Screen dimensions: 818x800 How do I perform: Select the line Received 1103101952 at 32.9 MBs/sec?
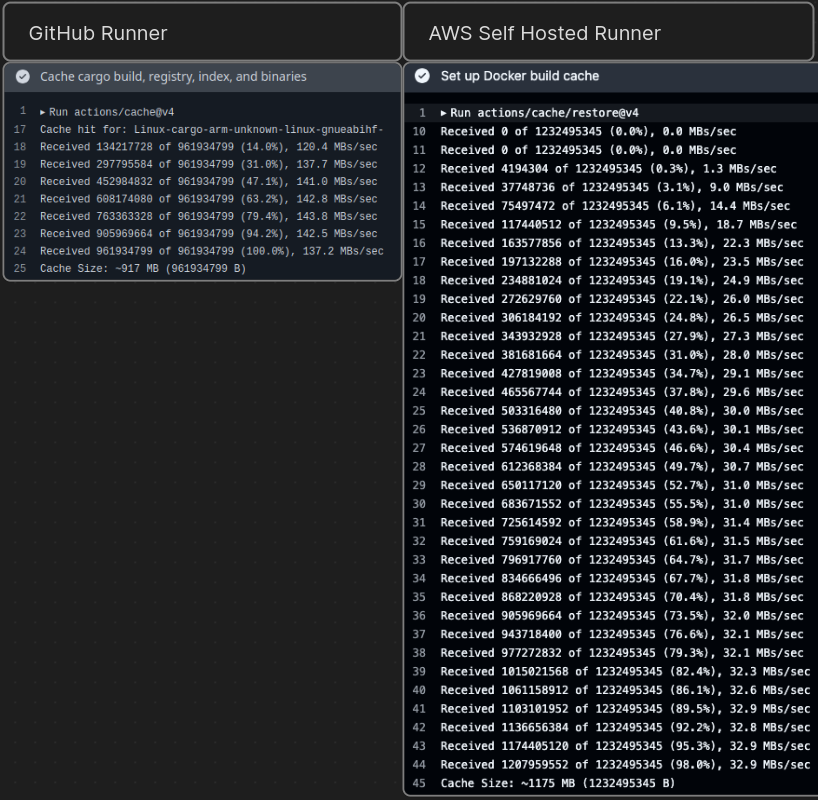(625, 709)
